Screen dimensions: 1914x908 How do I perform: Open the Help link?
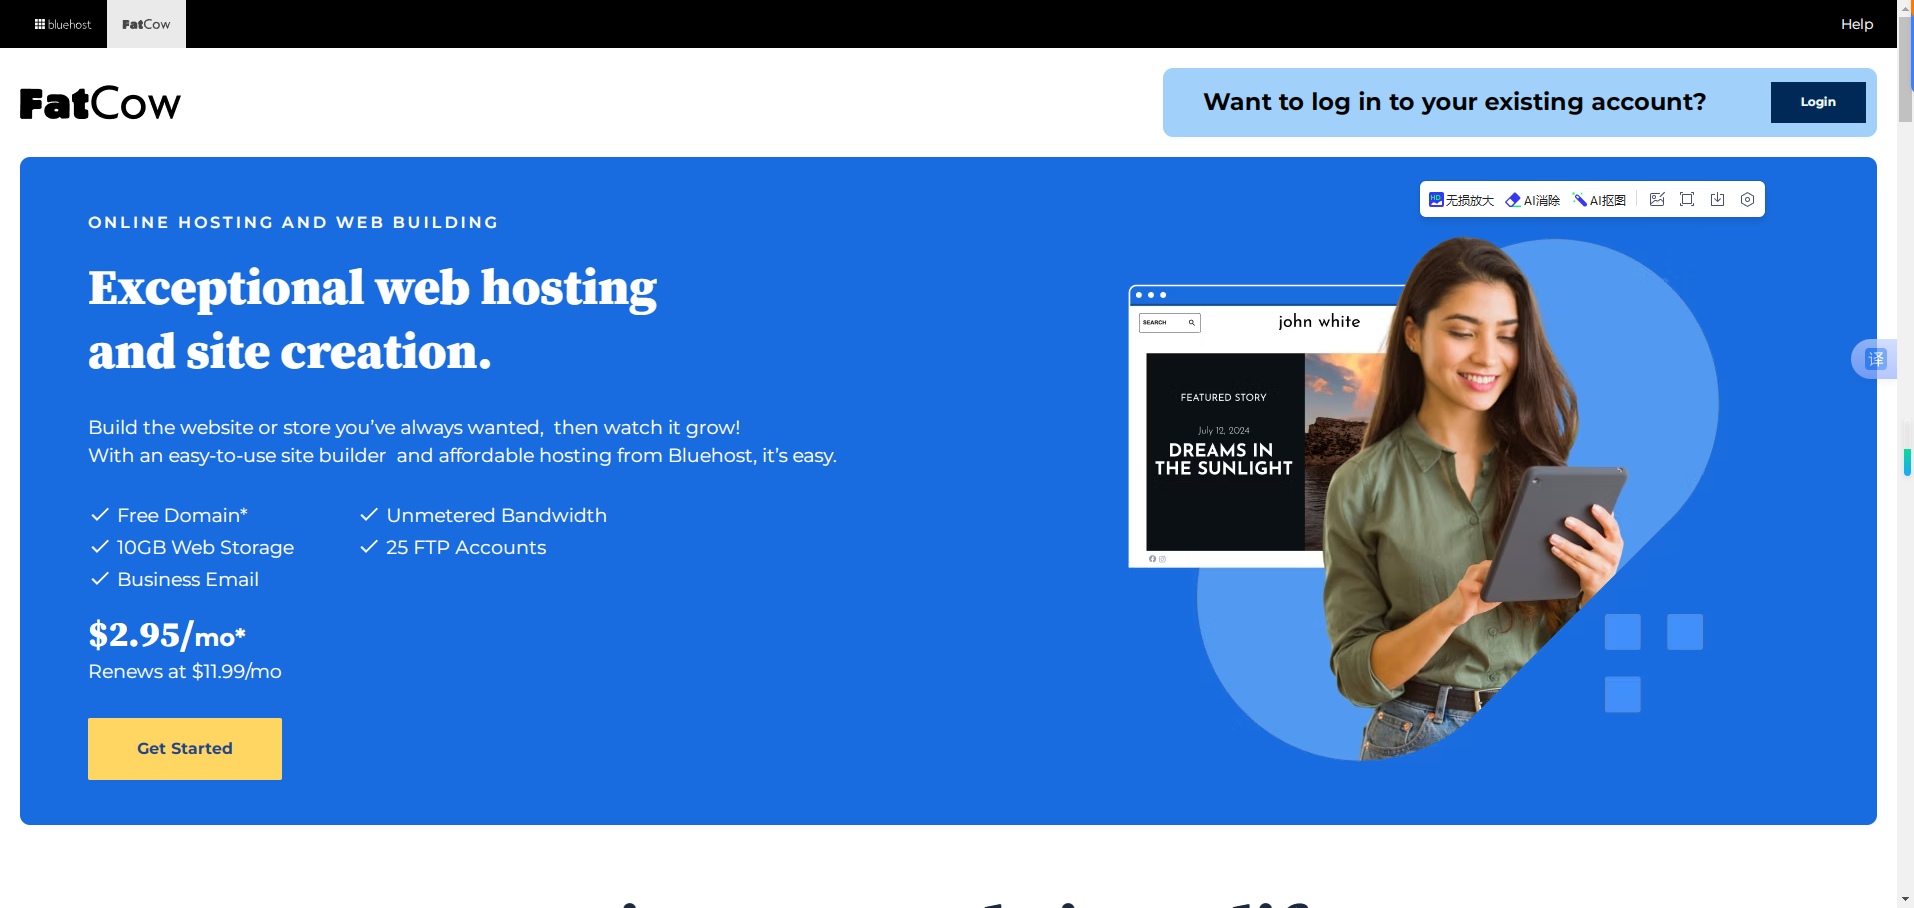(x=1857, y=24)
